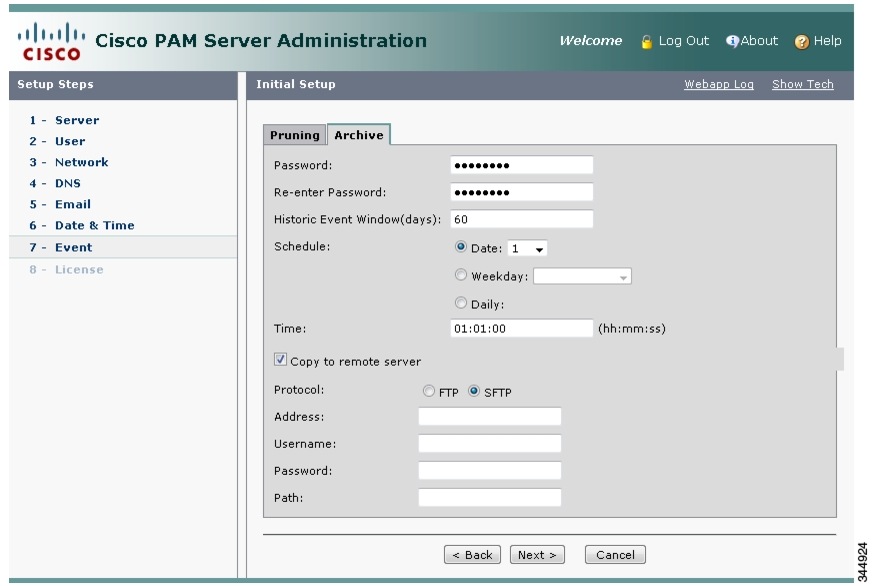Click the About link text
The height and width of the screenshot is (586, 879).
(759, 41)
